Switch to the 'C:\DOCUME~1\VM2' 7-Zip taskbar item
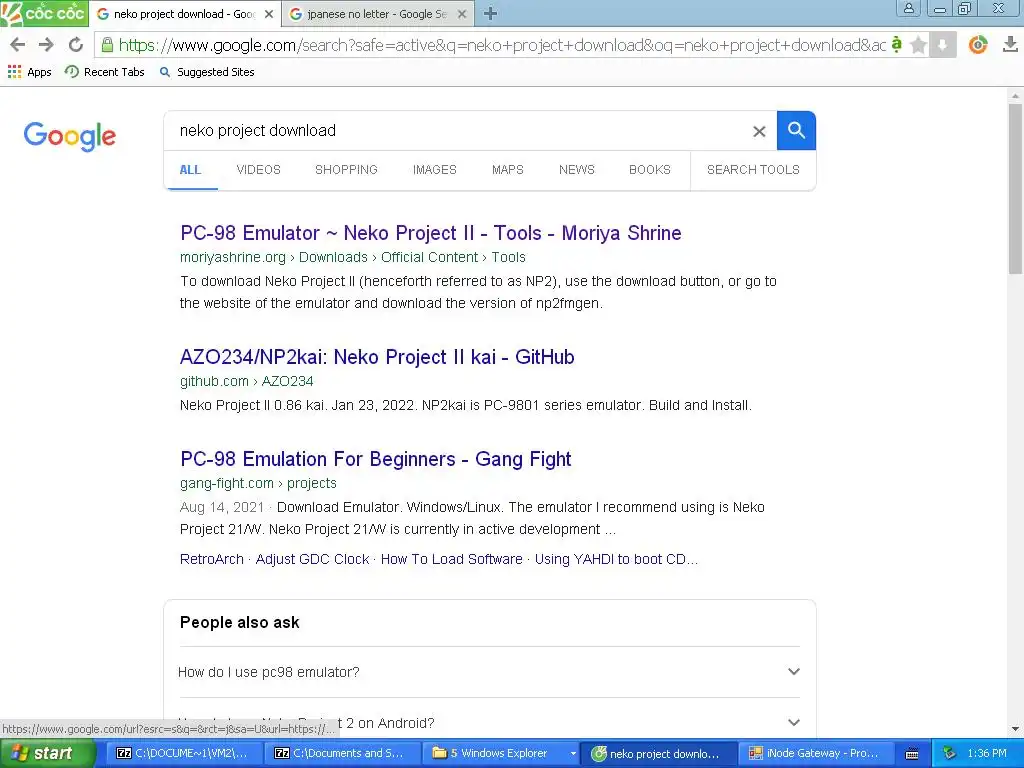Screen dimensions: 1024x768 183,753
